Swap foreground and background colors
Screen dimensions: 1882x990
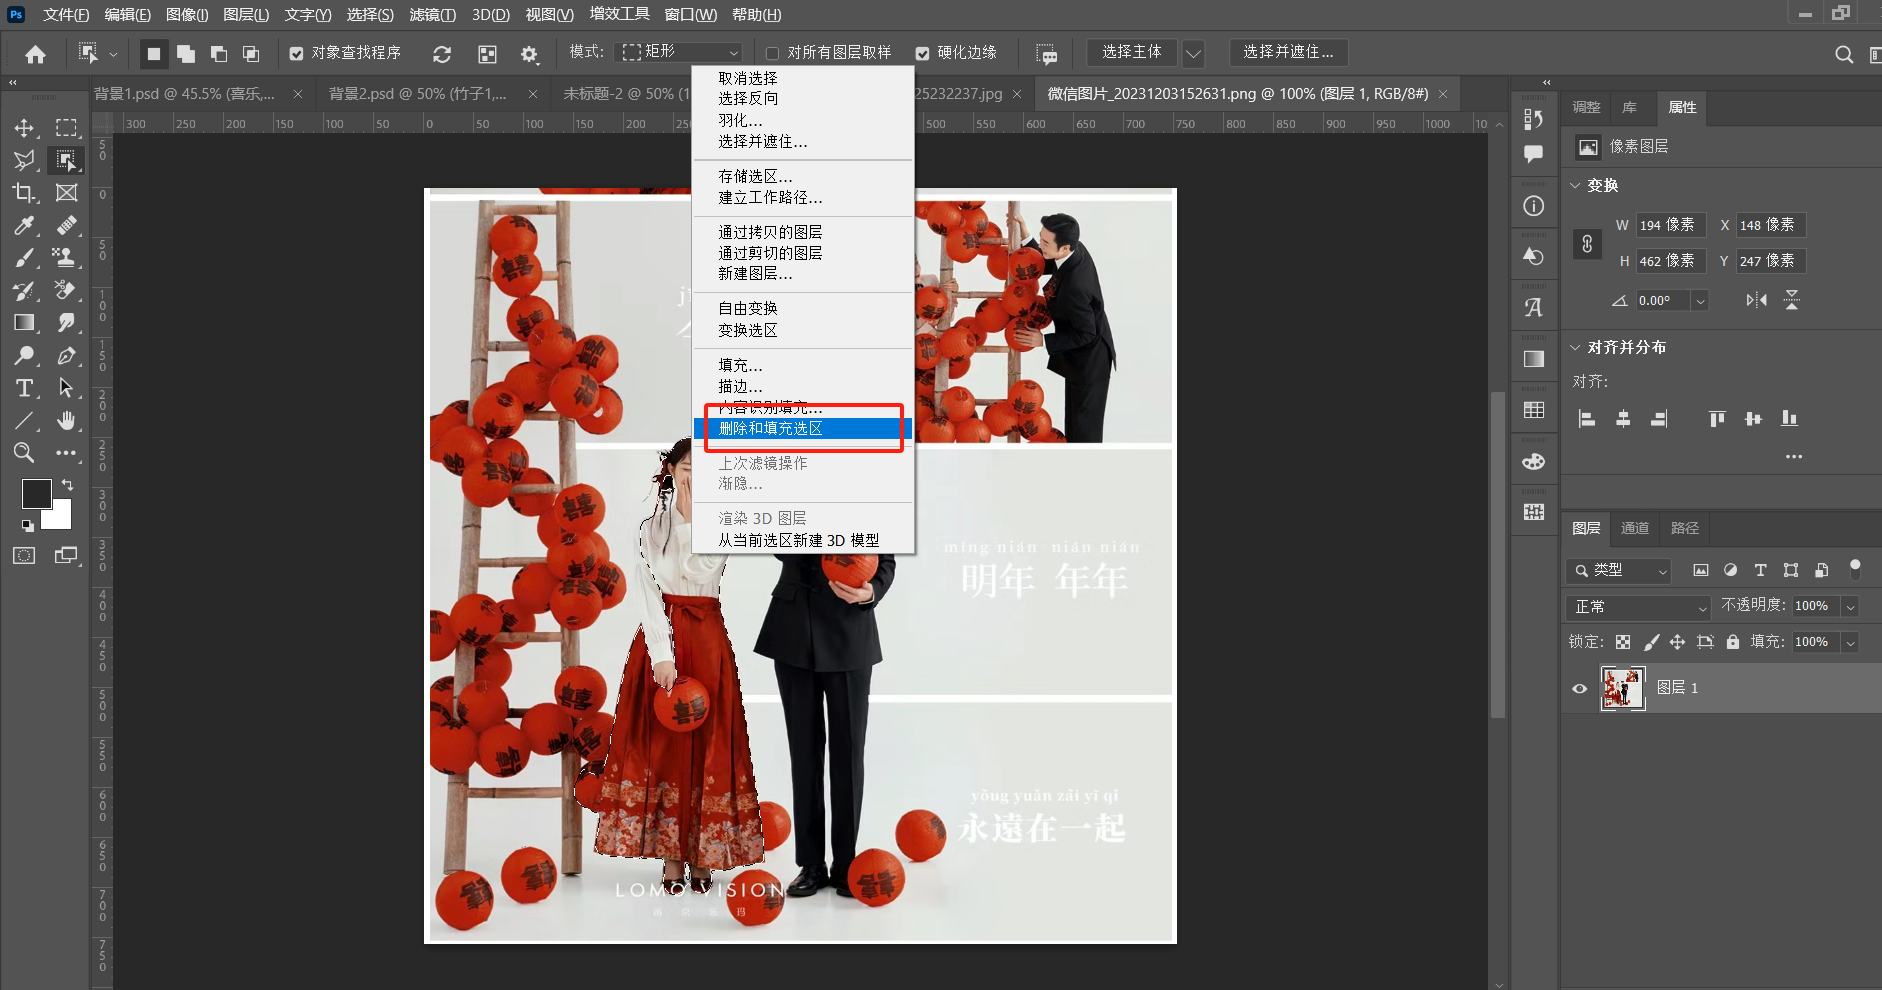pos(67,485)
